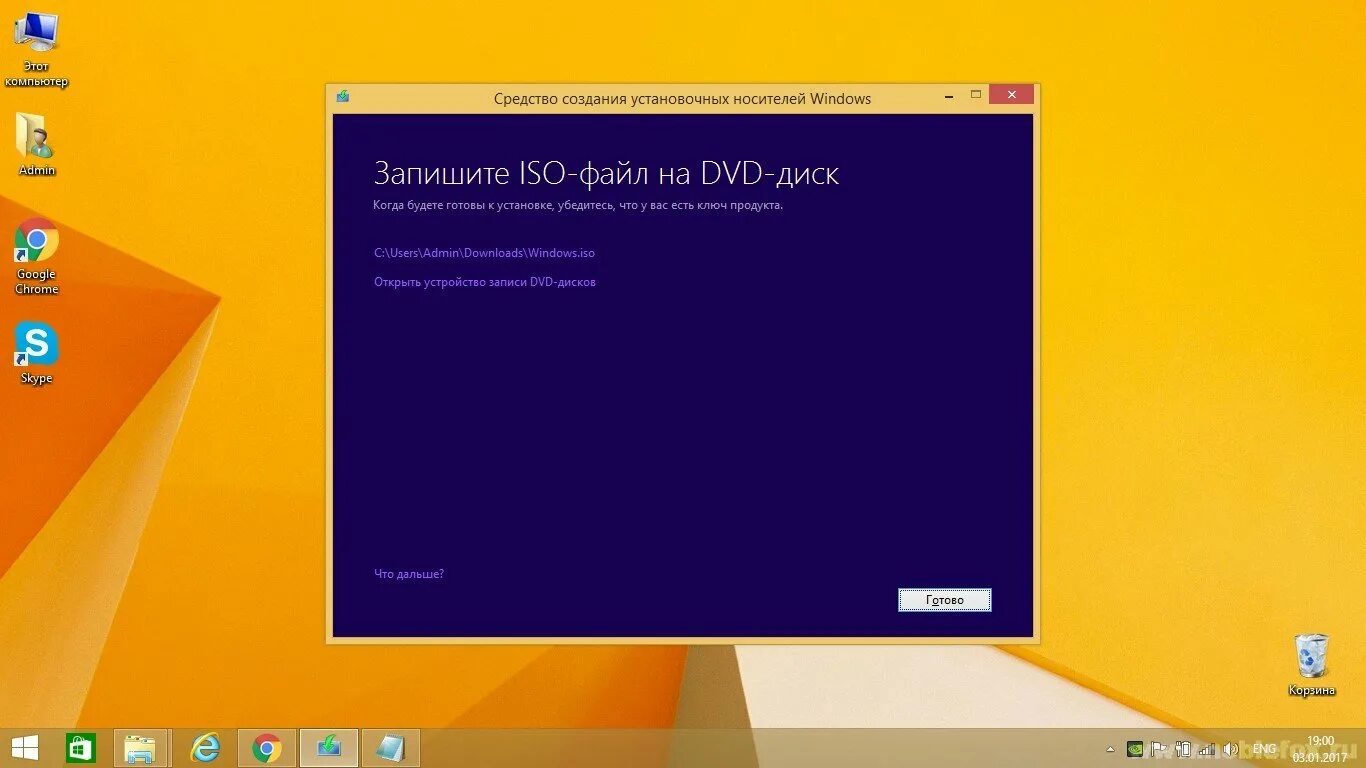Switch to Chrome in the taskbar
This screenshot has width=1366, height=768.
point(266,748)
